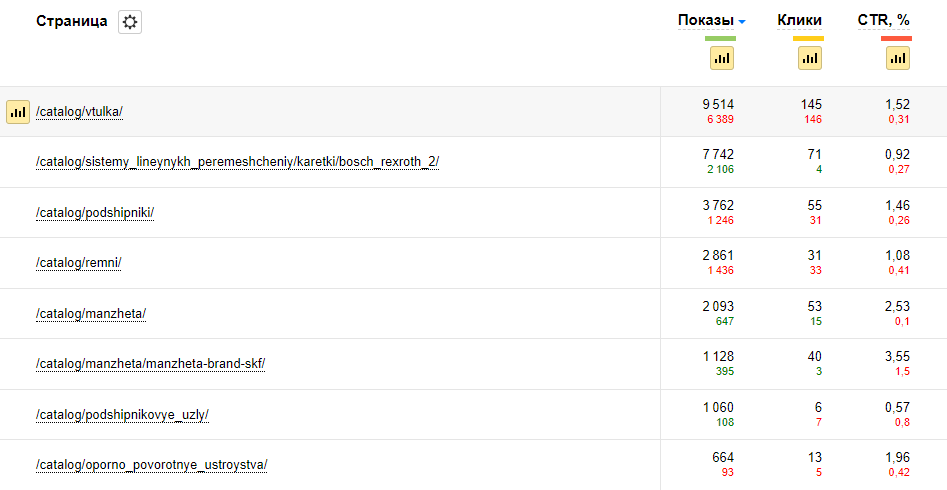
Task: Sort table by Клики header
Action: pos(799,20)
